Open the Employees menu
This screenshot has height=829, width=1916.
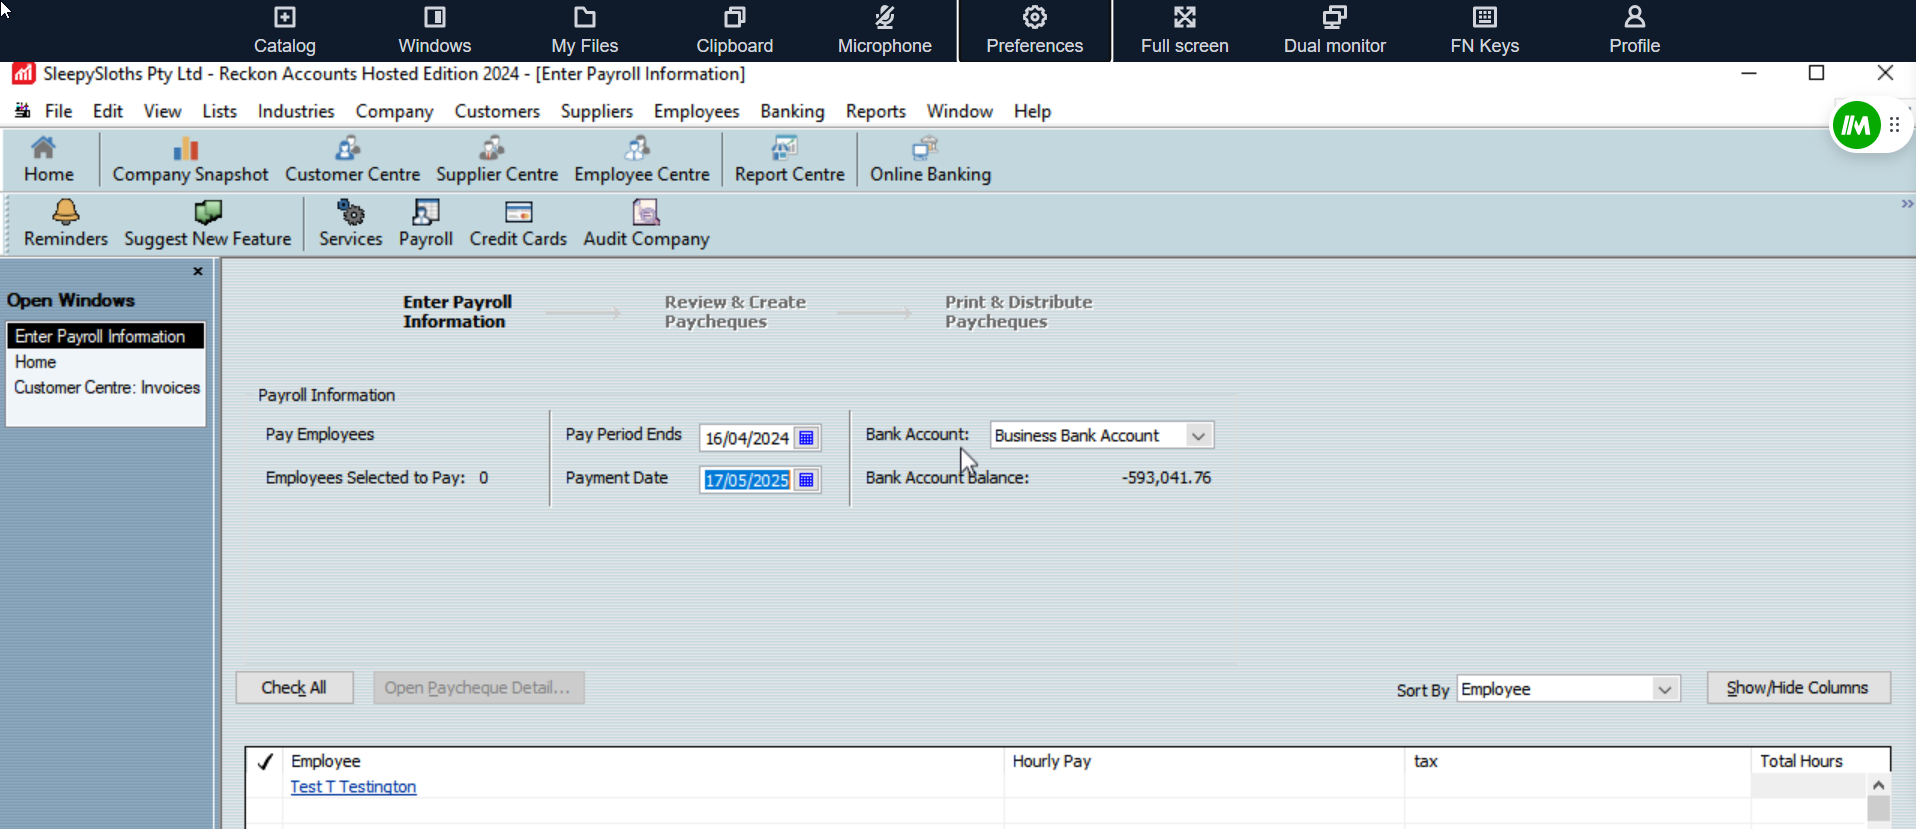pyautogui.click(x=696, y=111)
